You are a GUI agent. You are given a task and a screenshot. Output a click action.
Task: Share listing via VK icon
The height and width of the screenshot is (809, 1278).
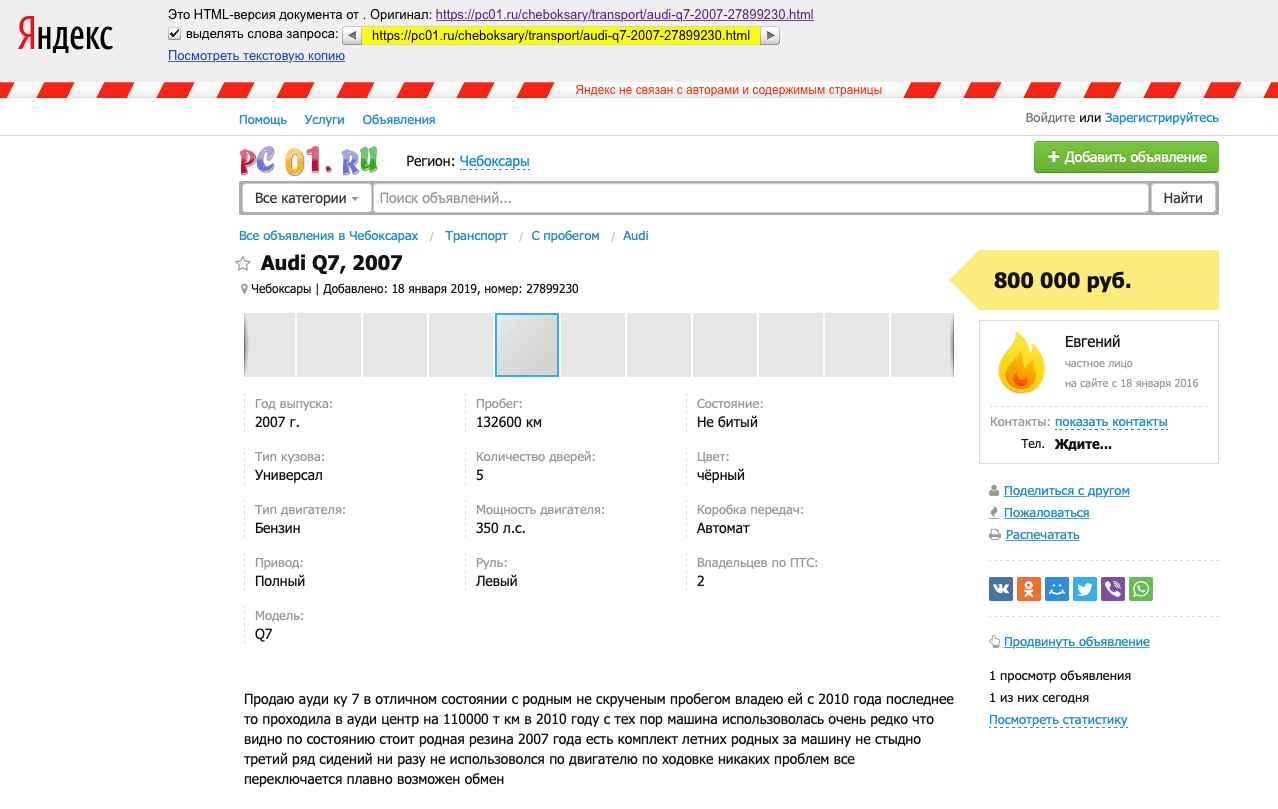(1001, 589)
